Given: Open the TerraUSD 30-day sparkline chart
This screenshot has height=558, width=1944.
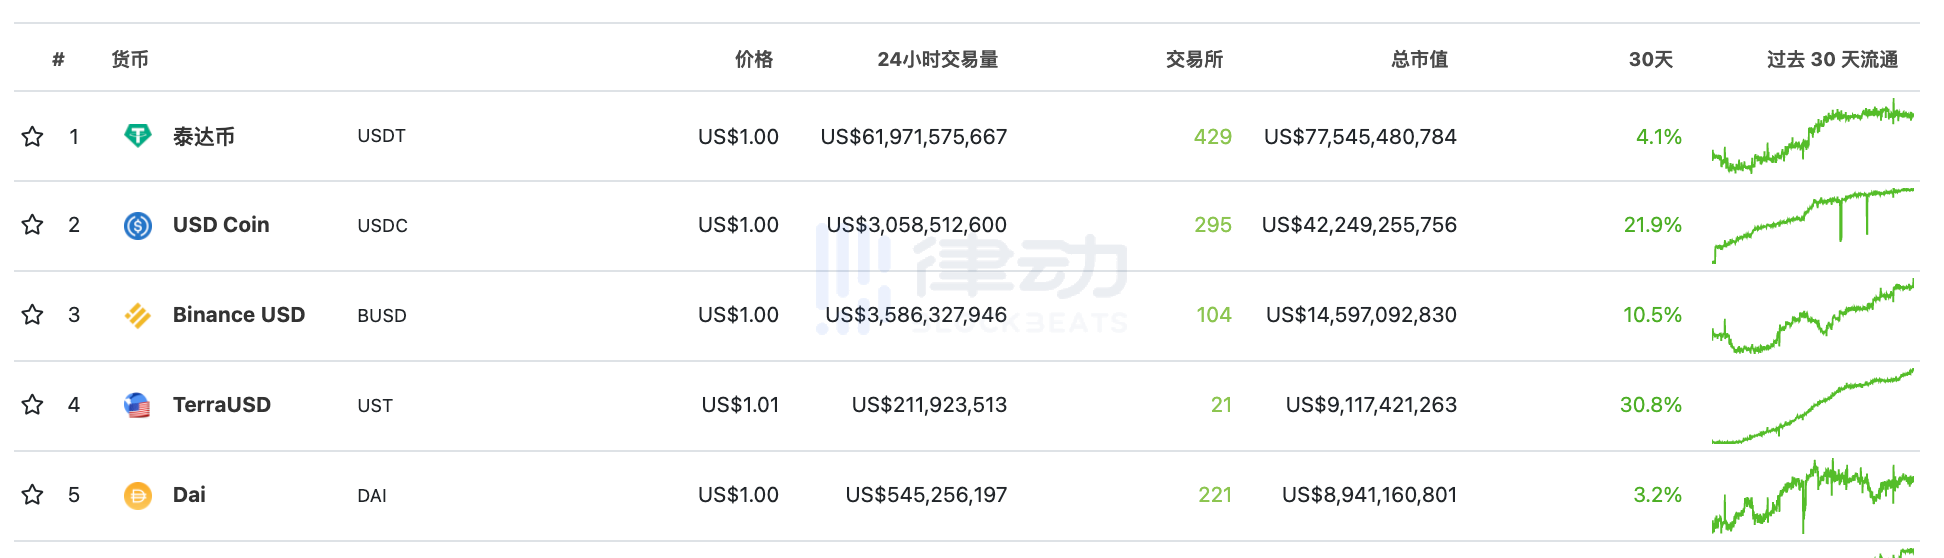Looking at the screenshot, I should [x=1812, y=407].
